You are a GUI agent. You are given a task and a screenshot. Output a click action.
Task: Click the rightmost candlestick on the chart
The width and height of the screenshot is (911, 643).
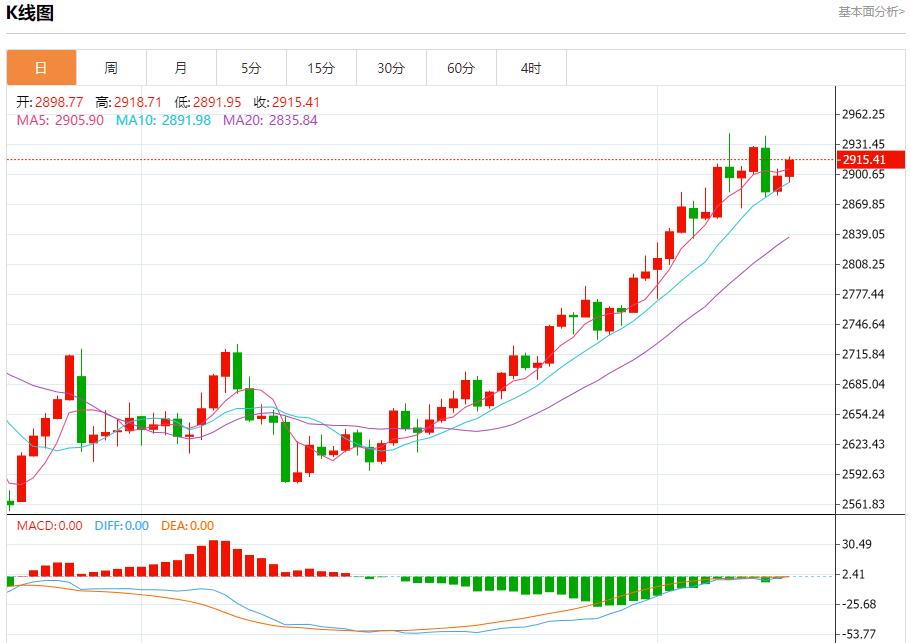(x=789, y=168)
